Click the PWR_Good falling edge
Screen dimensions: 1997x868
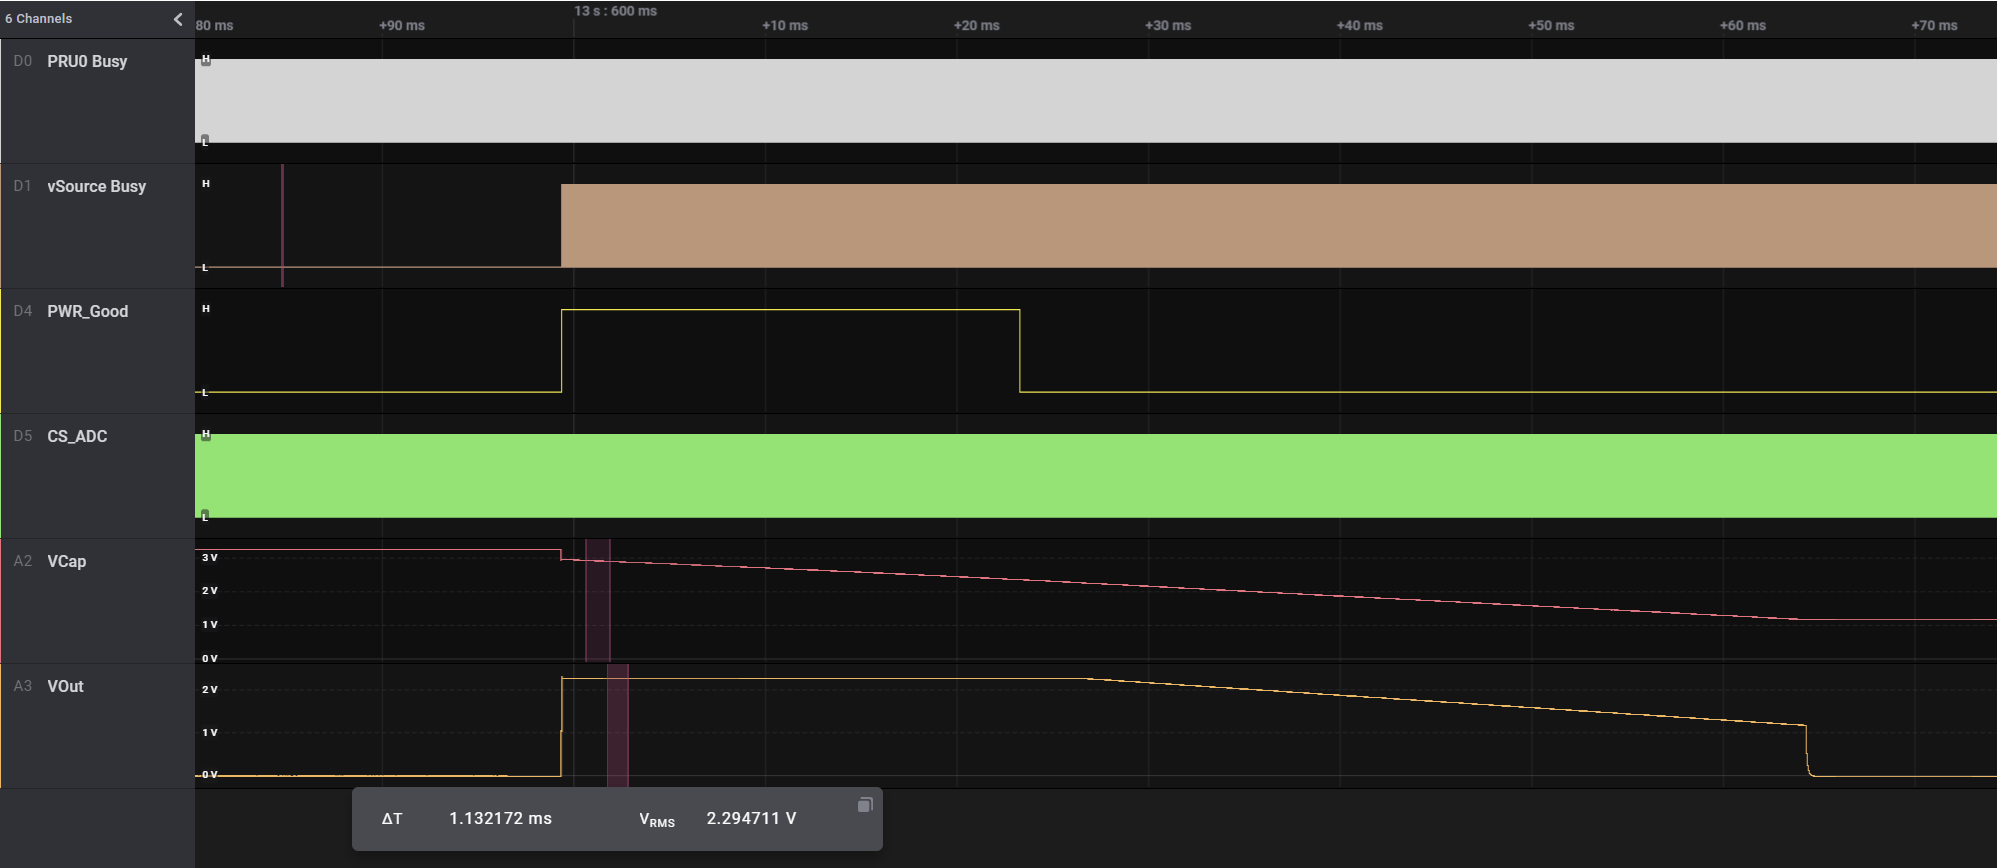tap(1020, 351)
